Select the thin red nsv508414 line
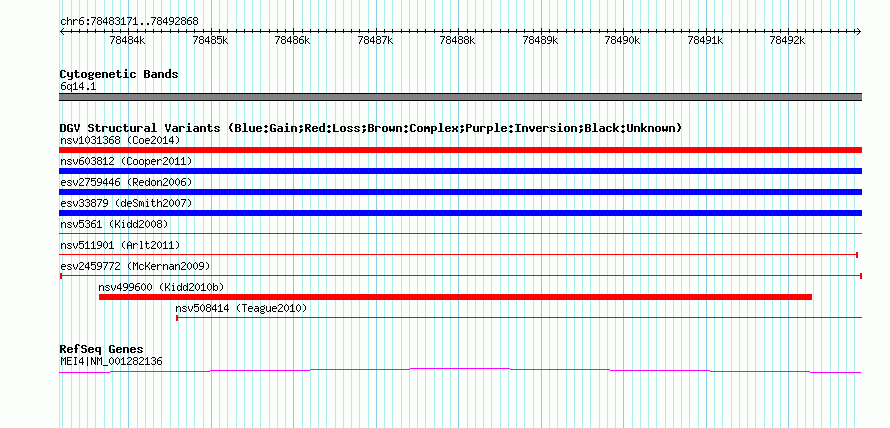The height and width of the screenshot is (428, 890). 519,318
